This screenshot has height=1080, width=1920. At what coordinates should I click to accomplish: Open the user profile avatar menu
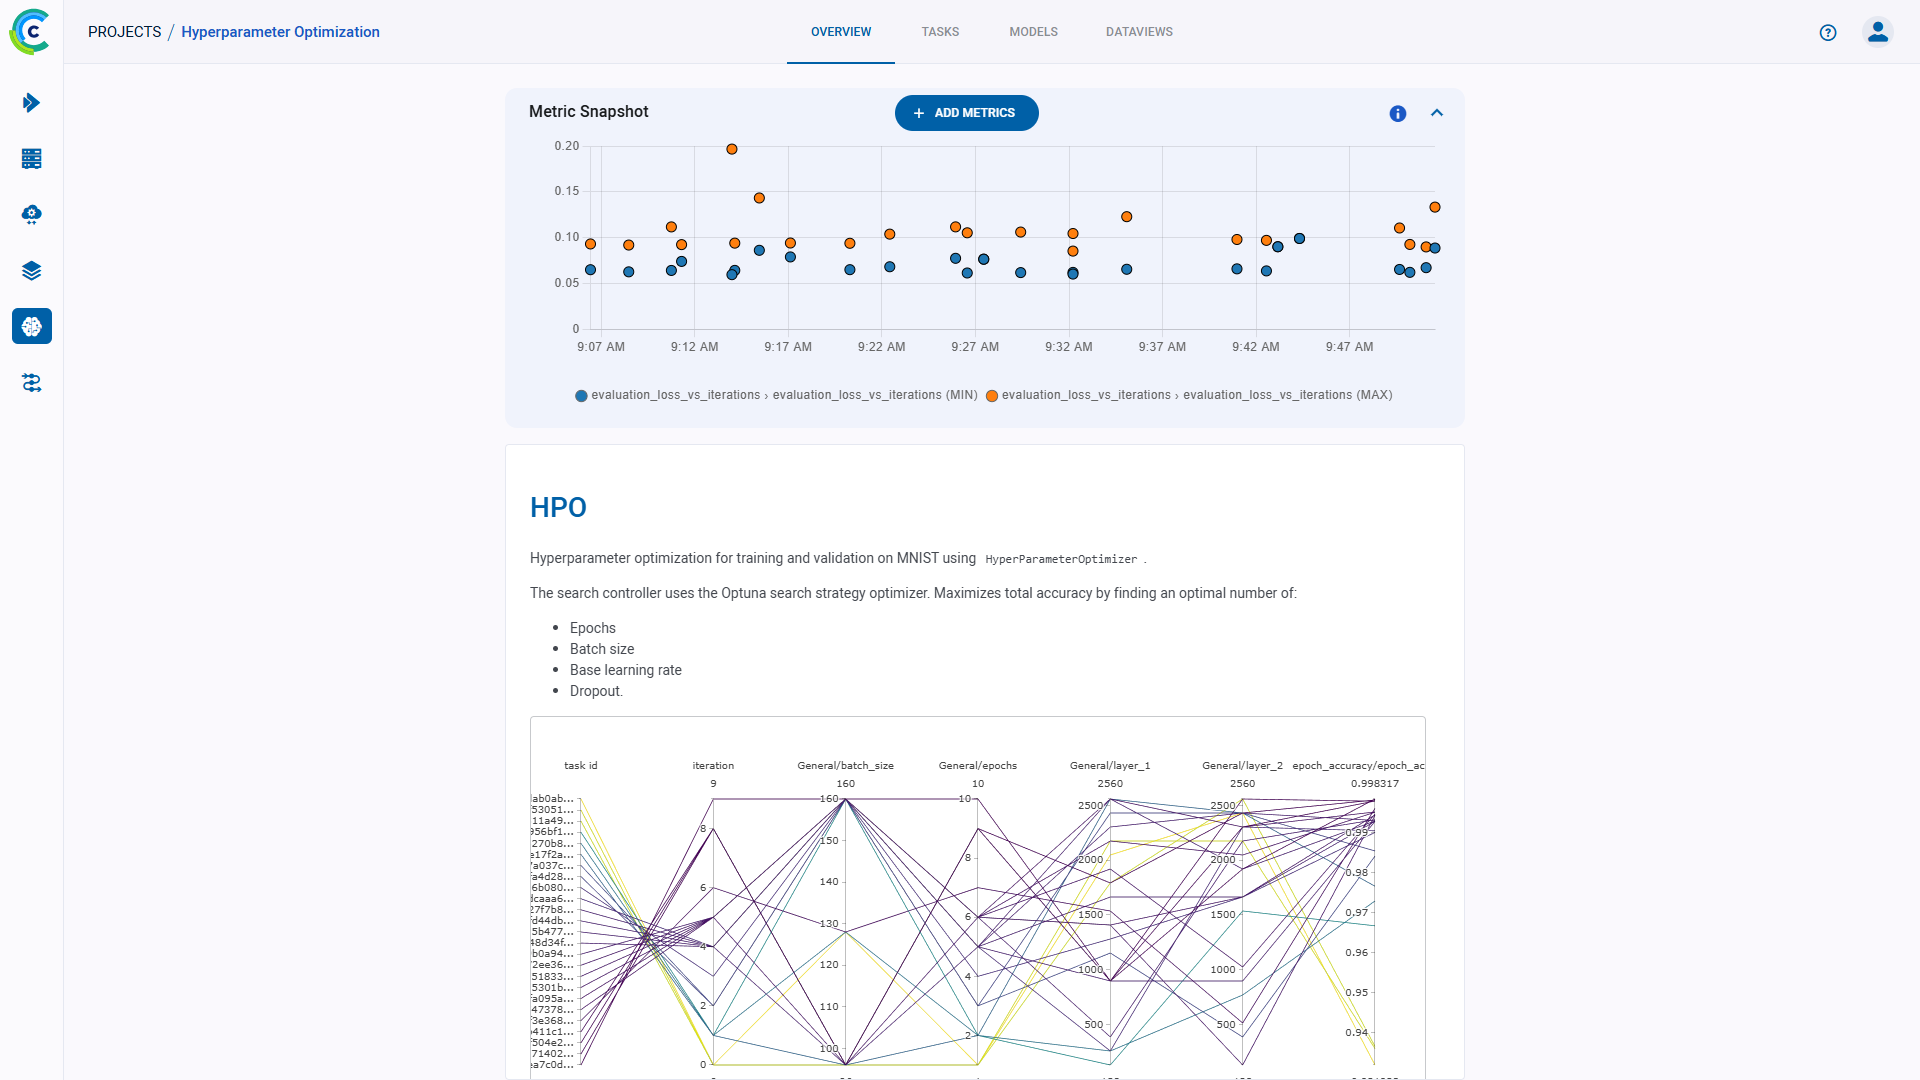coord(1878,31)
